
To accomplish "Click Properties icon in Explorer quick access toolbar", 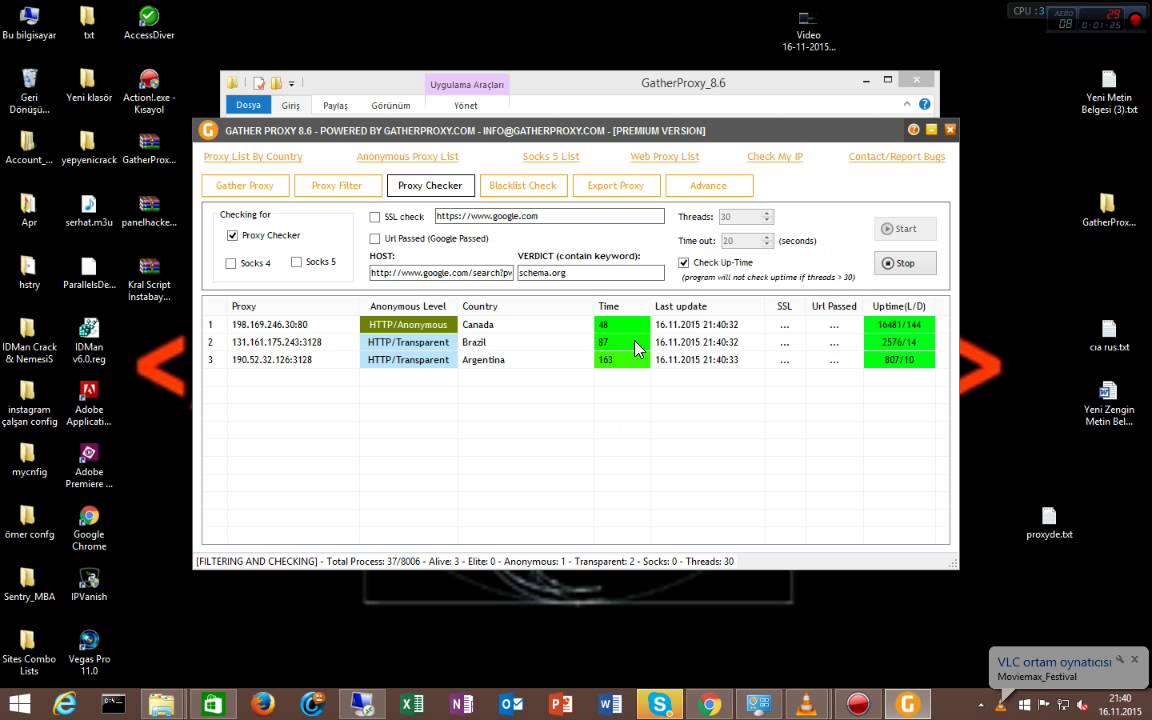I will coord(259,83).
